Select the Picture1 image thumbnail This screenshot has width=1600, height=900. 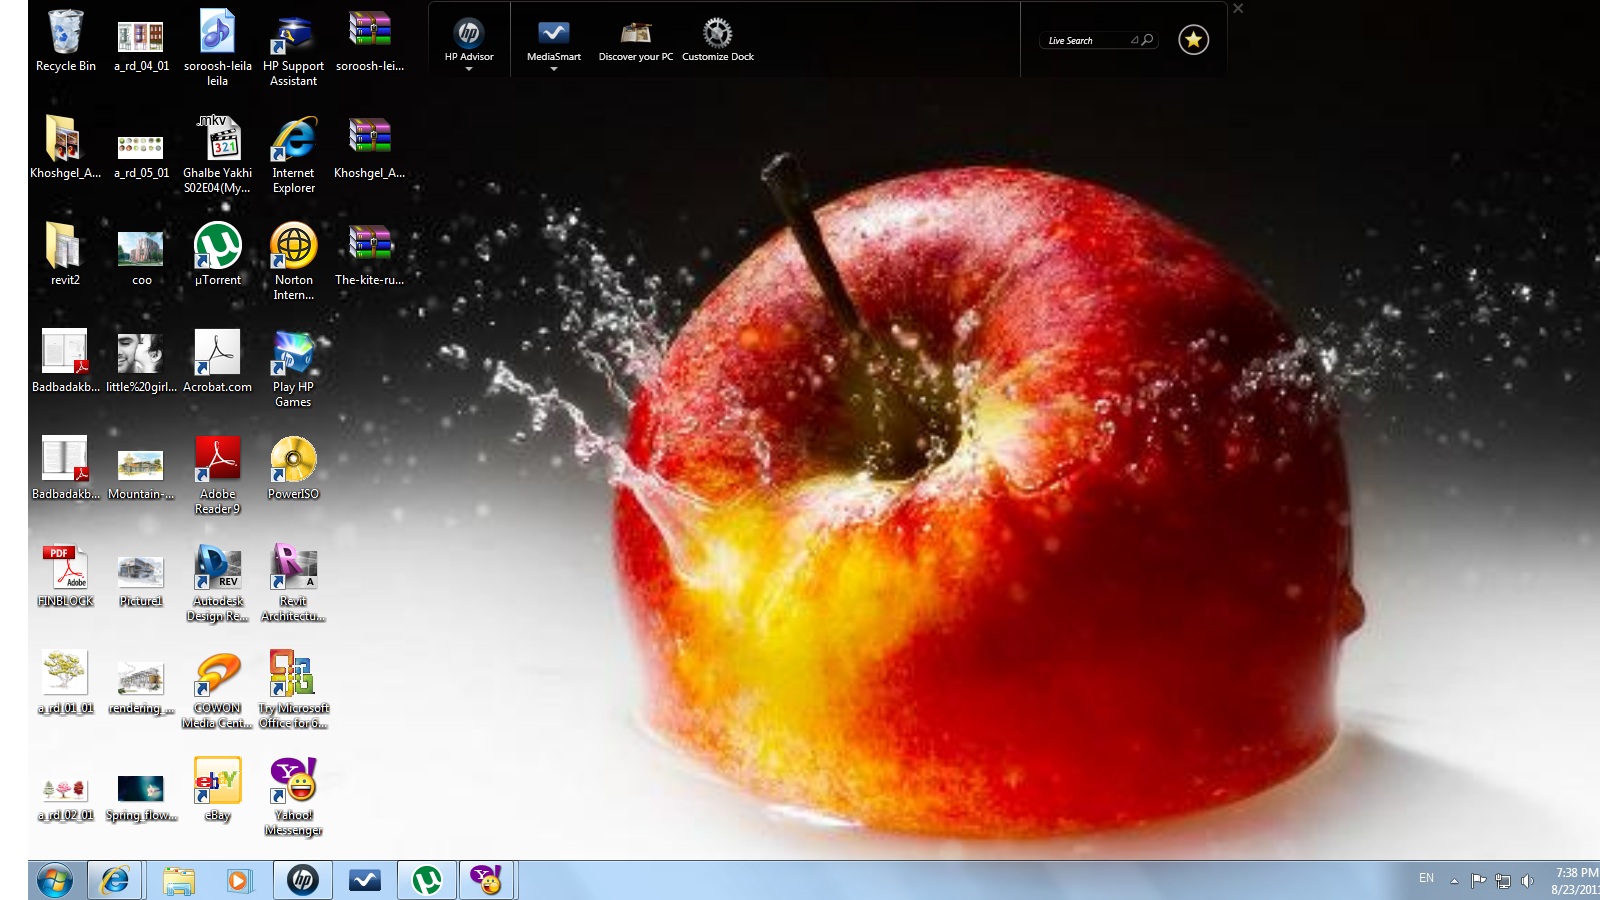coord(141,570)
